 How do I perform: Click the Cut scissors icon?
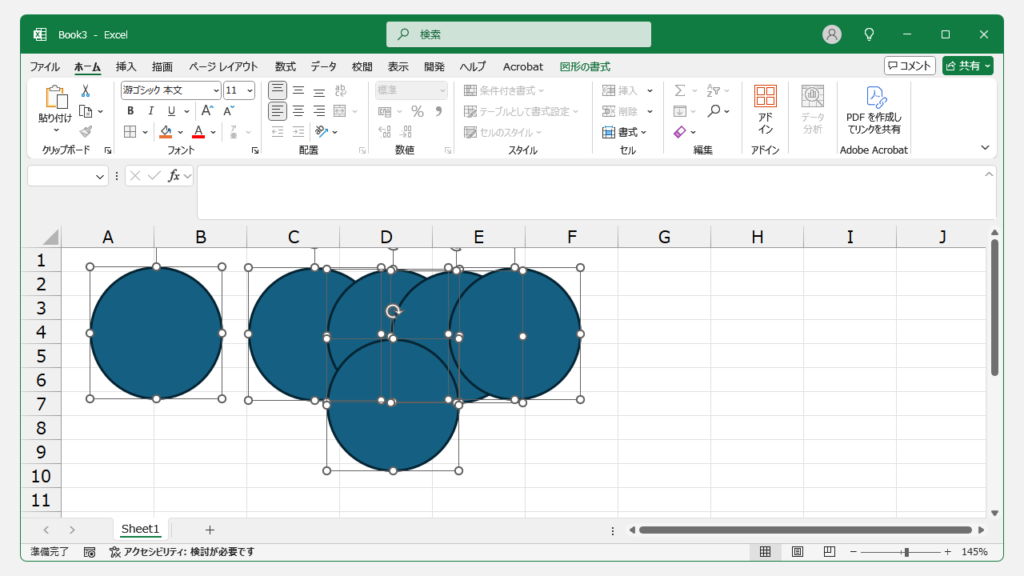click(85, 91)
